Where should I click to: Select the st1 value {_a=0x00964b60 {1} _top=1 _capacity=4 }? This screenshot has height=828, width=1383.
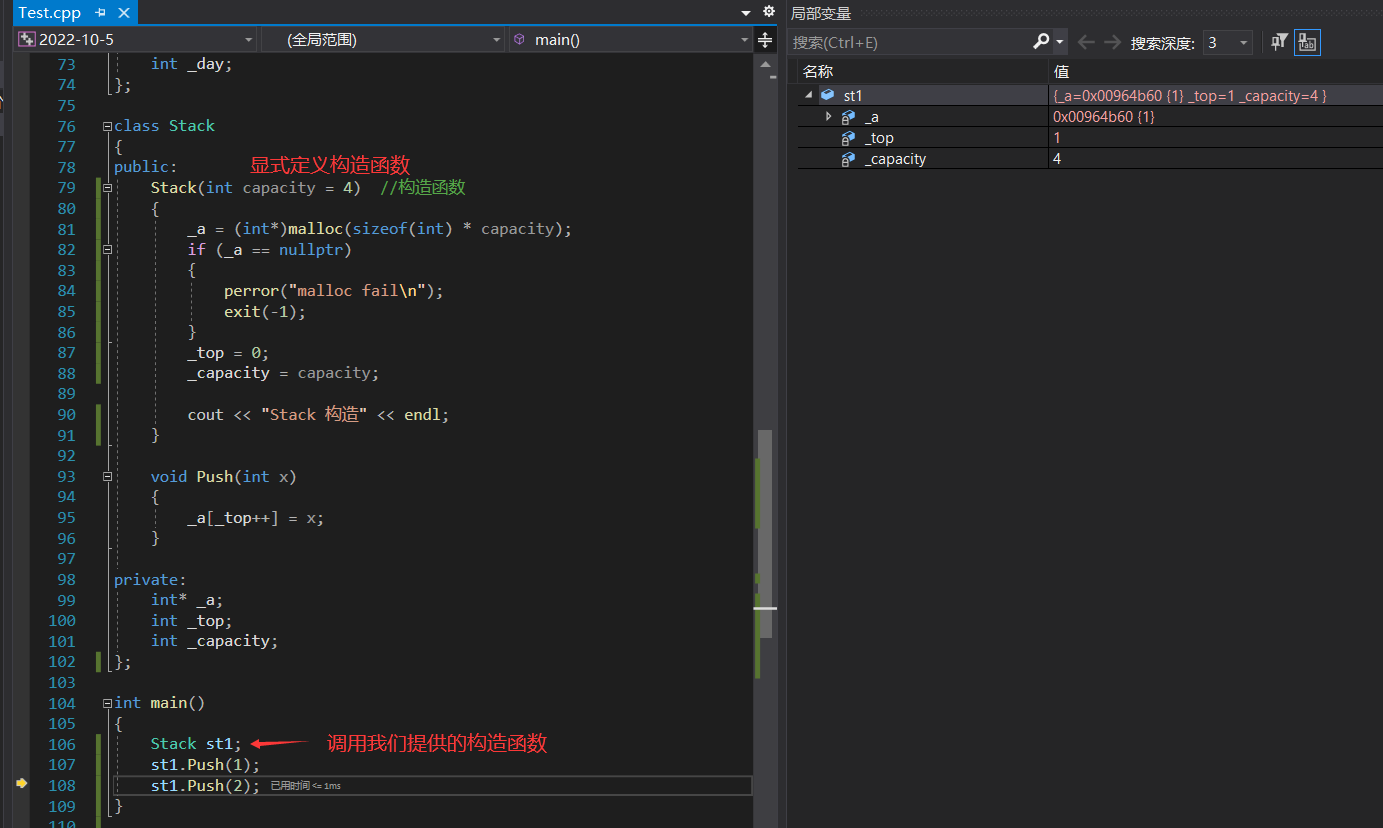1189,96
